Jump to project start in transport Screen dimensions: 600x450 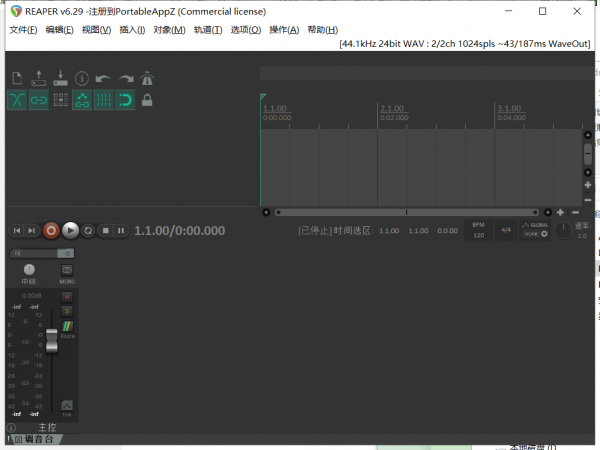[17, 231]
